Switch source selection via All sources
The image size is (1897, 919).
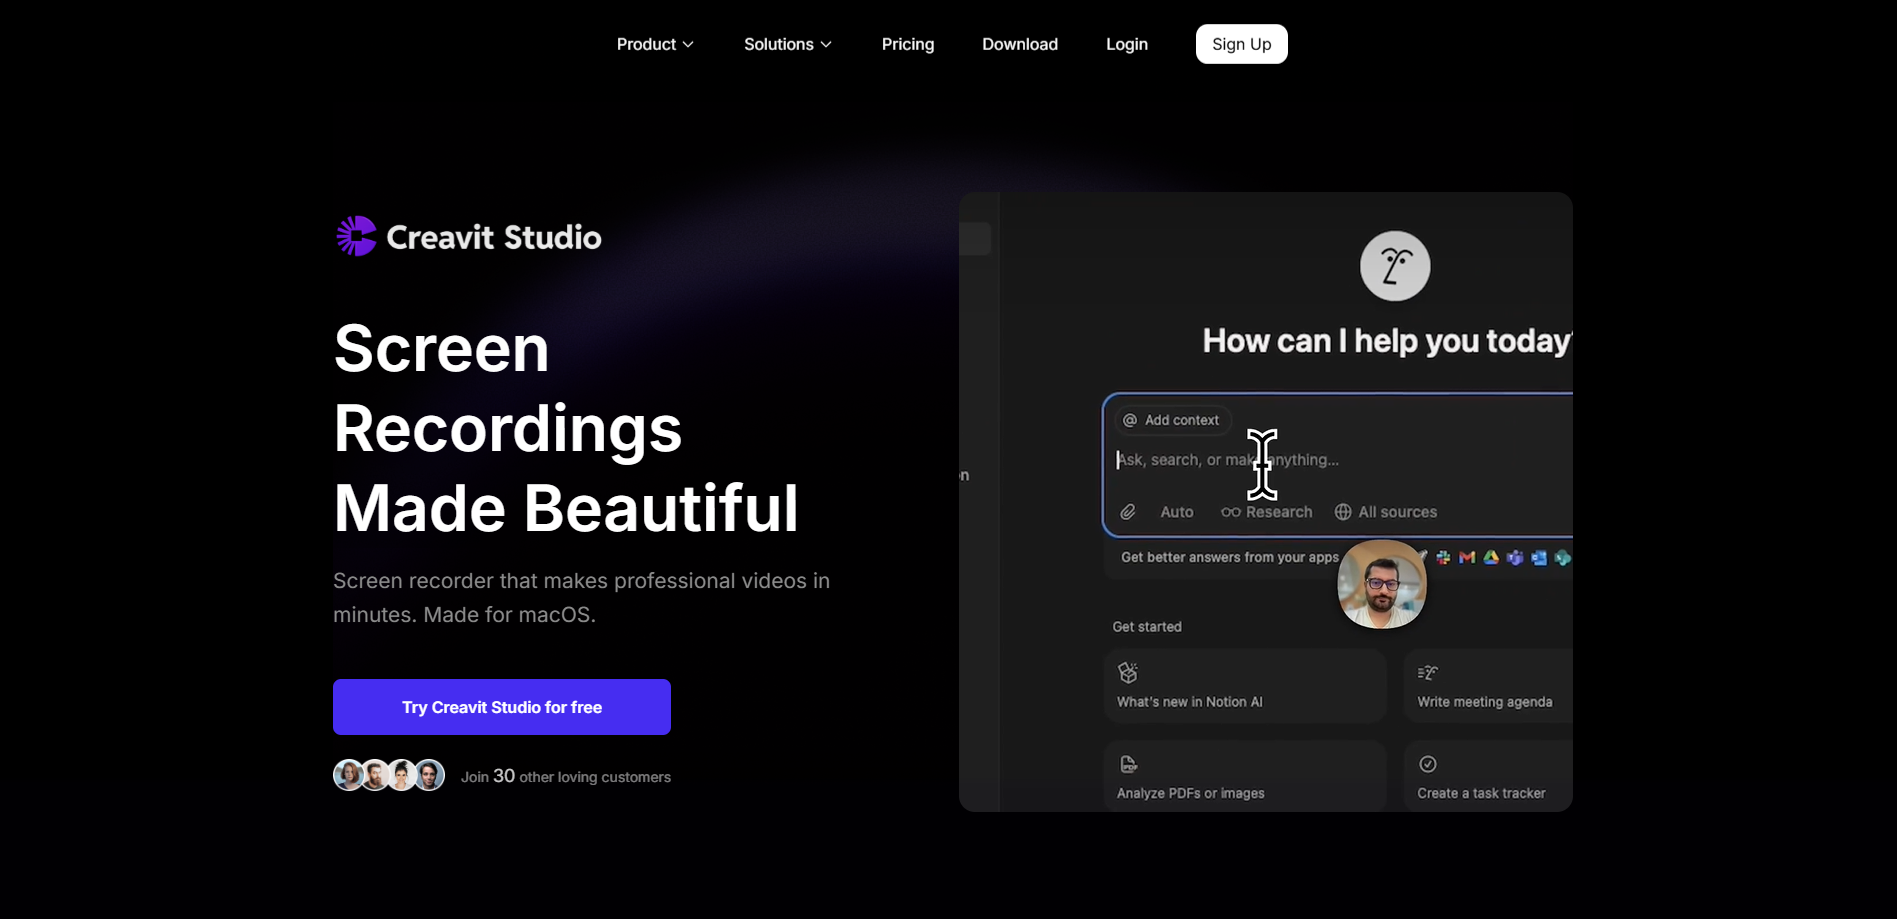(x=1396, y=511)
